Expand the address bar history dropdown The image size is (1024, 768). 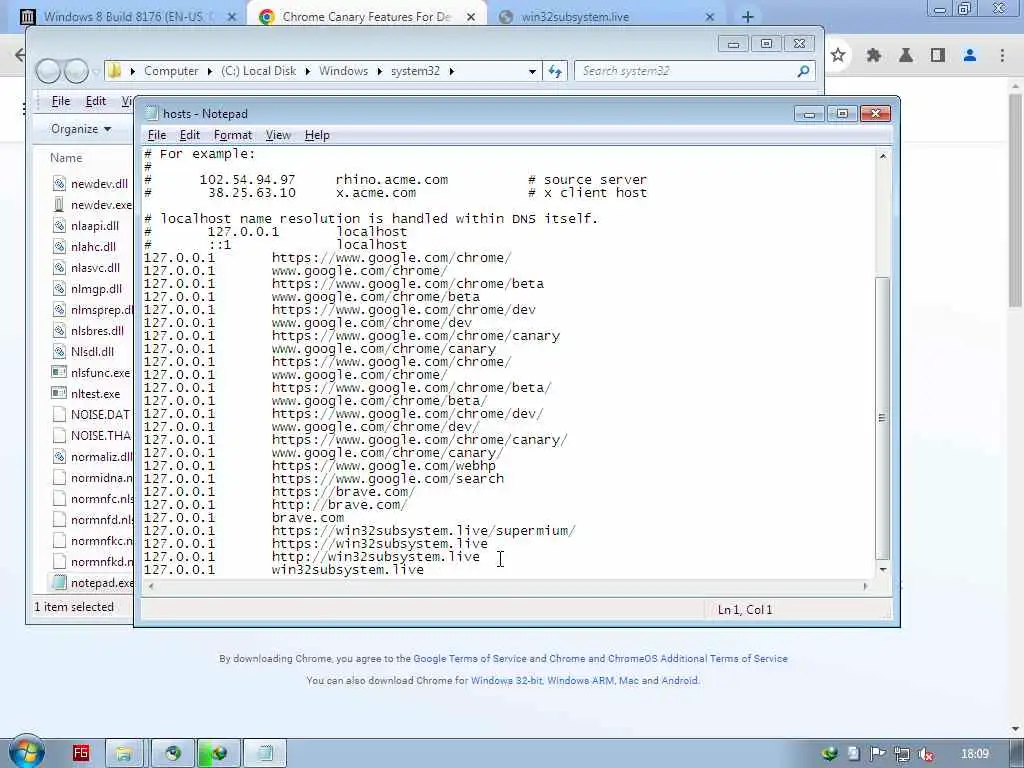coord(532,71)
